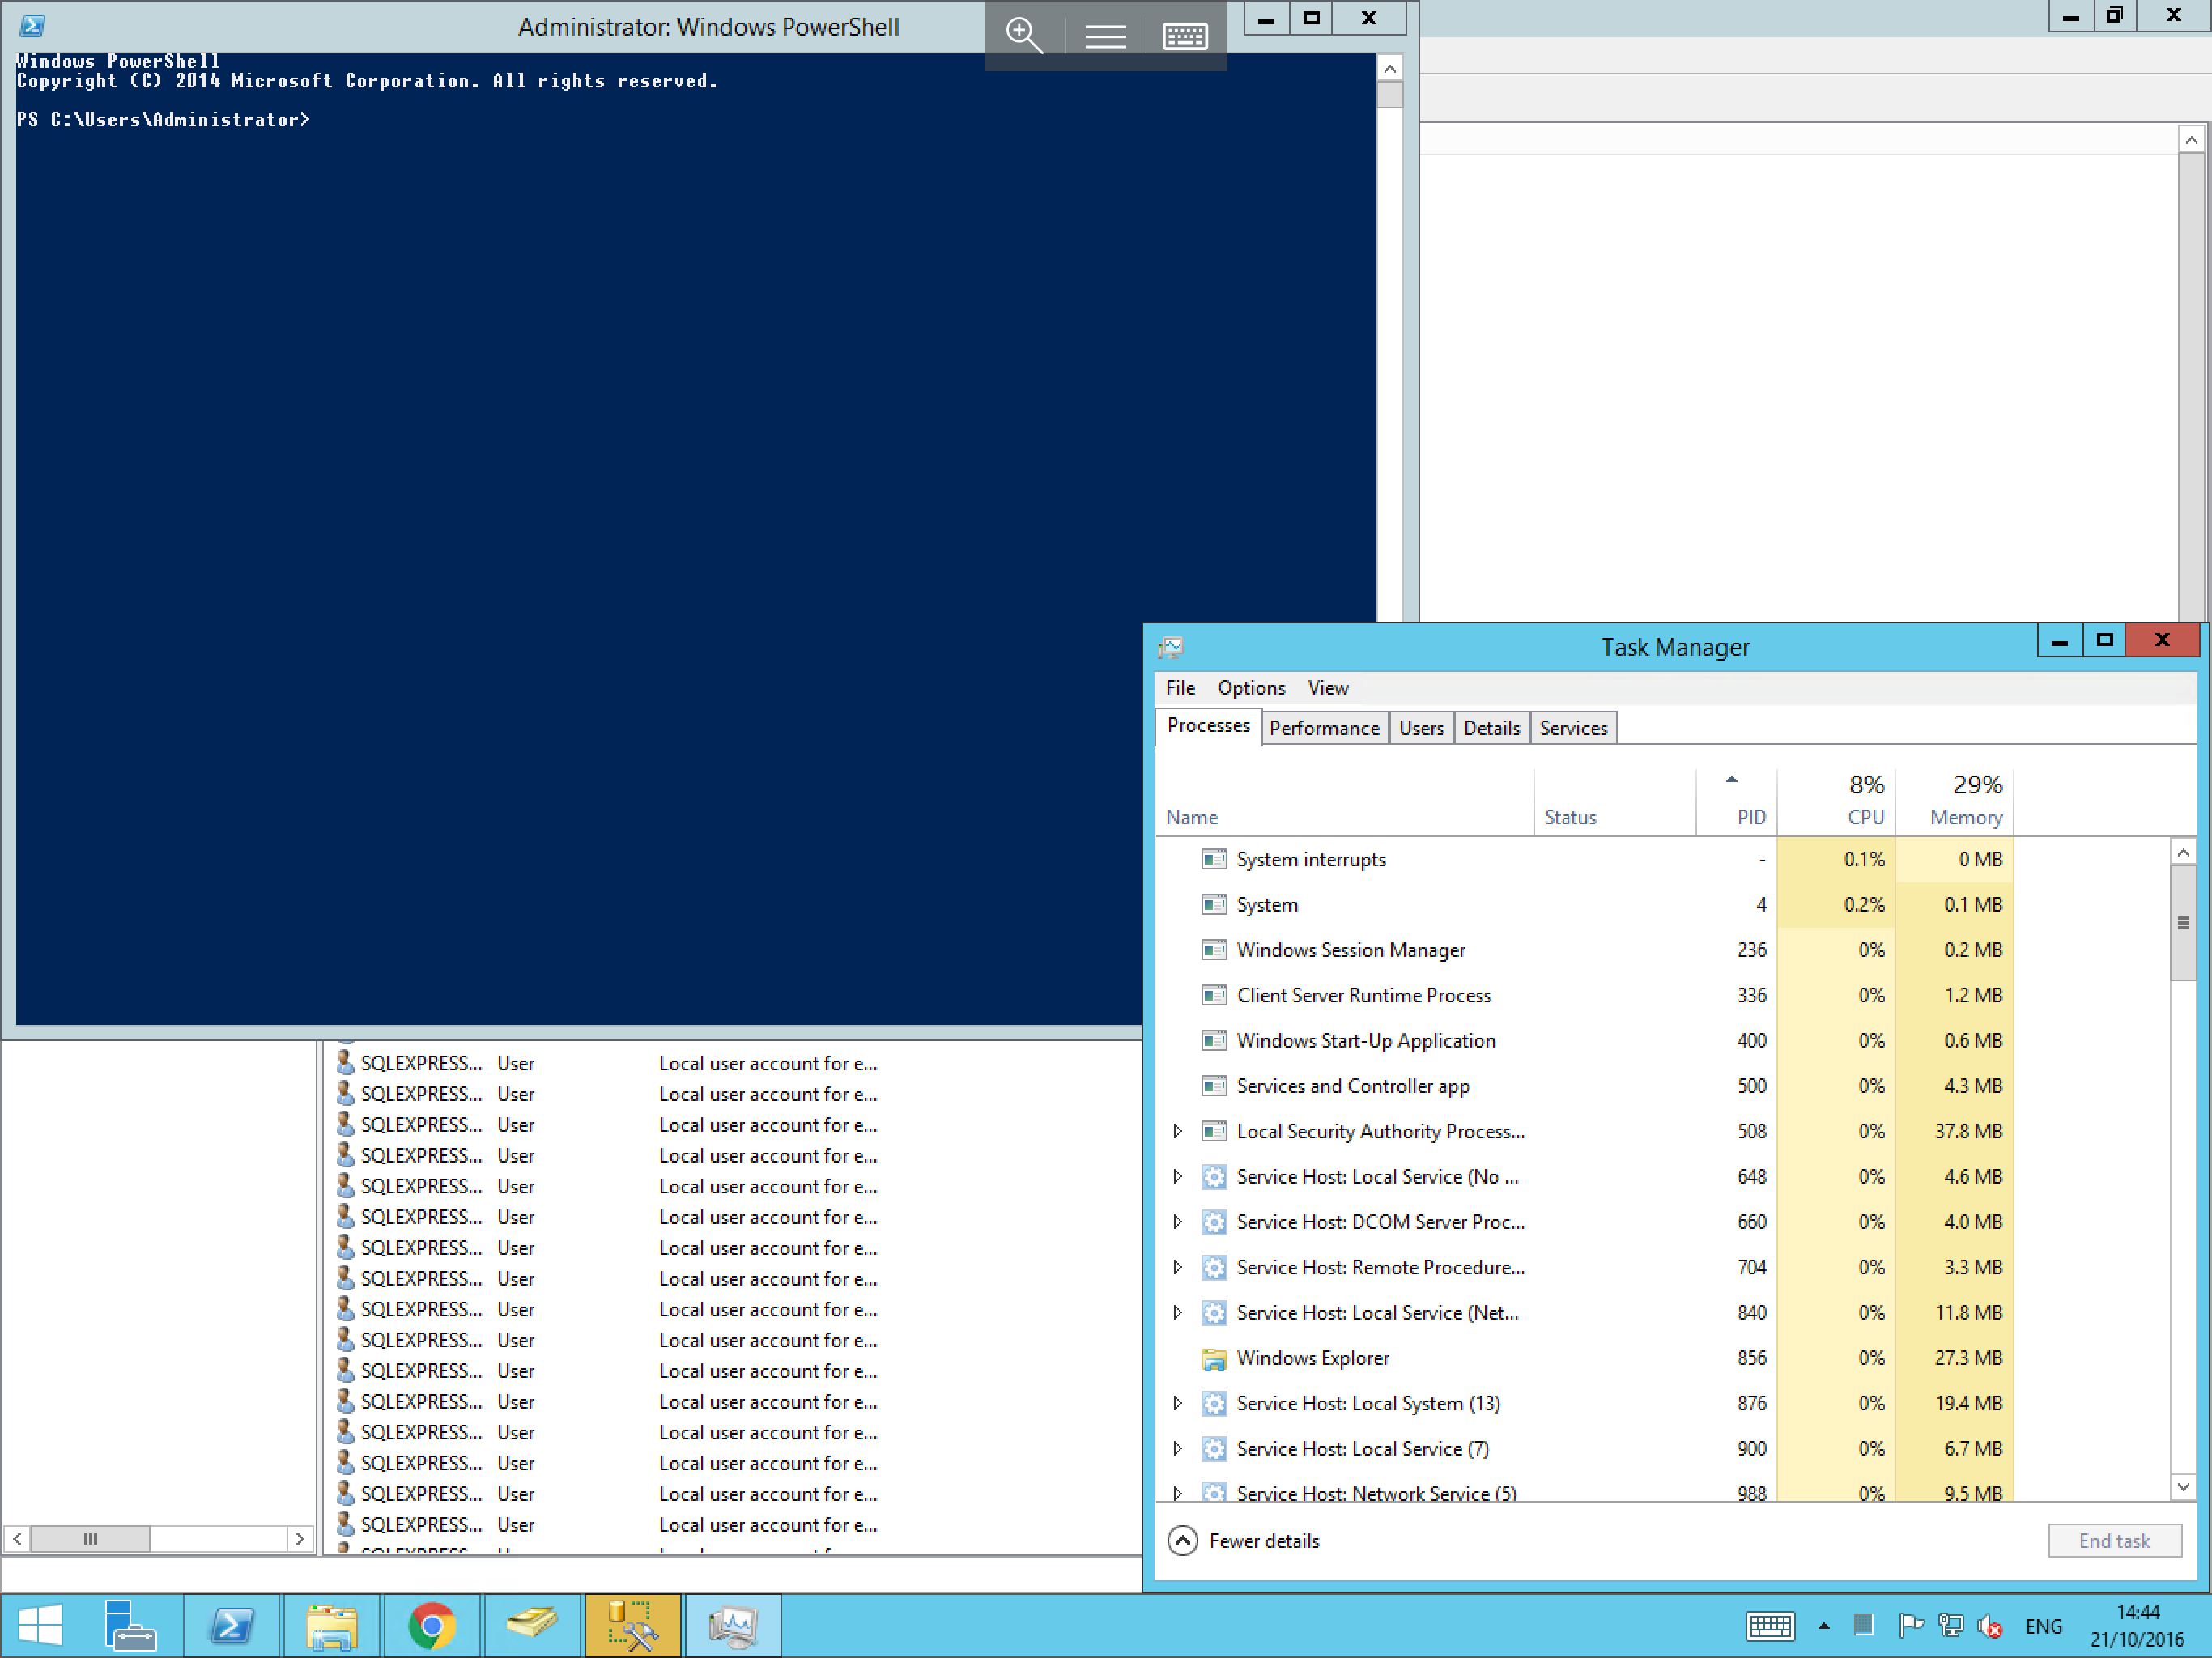Click the Task Manager title bar icon
Viewport: 2212px width, 1658px height.
pos(1171,647)
